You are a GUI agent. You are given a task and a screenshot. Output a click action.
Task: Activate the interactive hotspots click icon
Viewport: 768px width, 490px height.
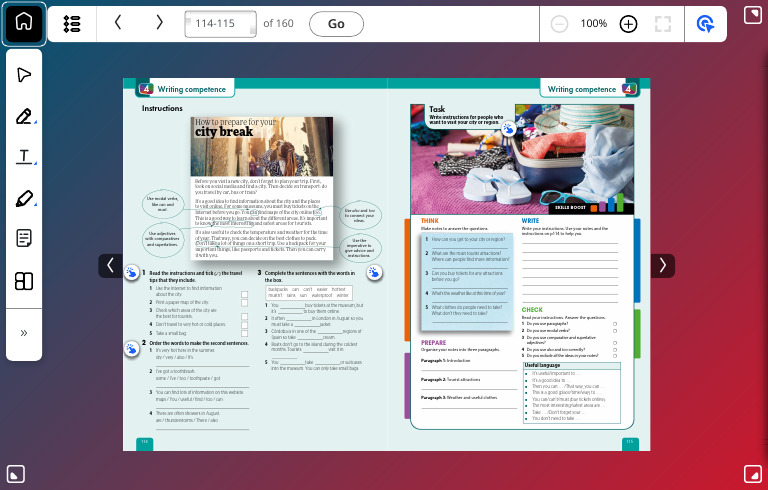coord(705,24)
